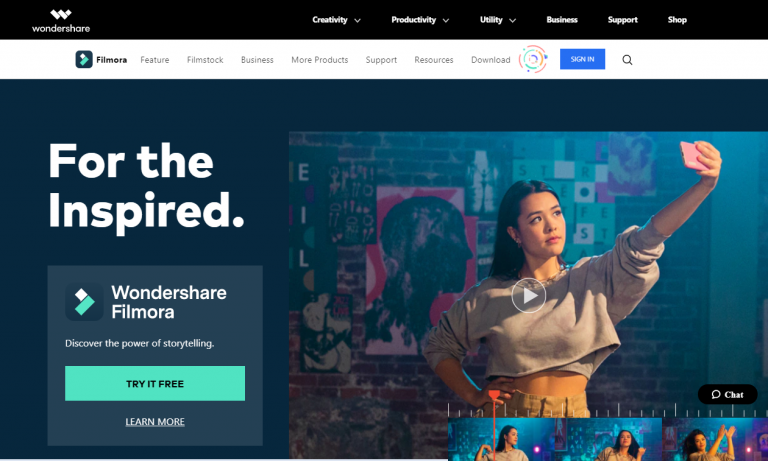Click the colorful circular promo icon

click(x=533, y=59)
